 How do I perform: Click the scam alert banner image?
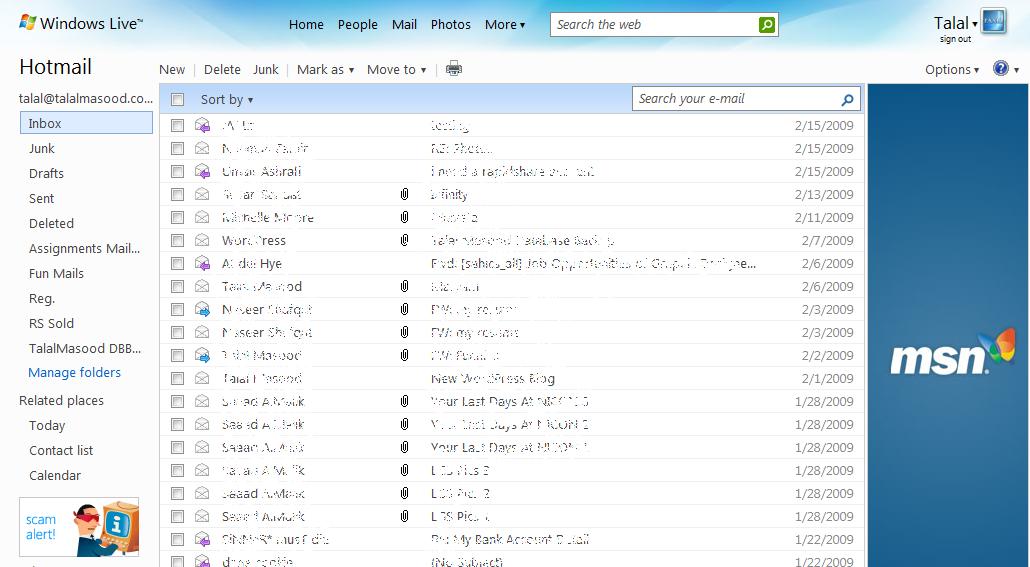click(79, 527)
